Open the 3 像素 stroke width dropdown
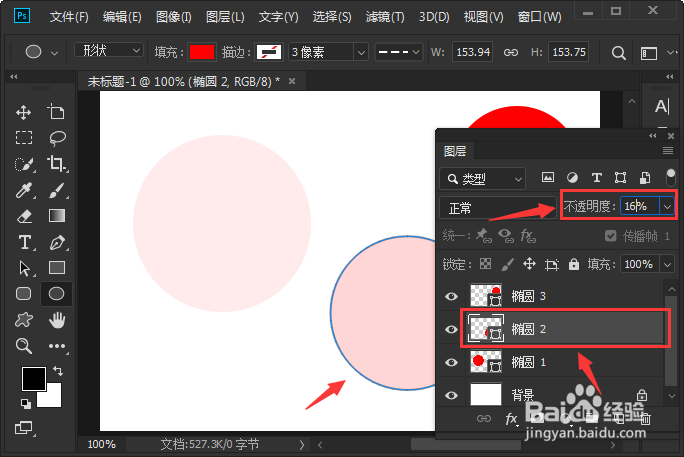The height and width of the screenshot is (457, 684). (x=361, y=53)
